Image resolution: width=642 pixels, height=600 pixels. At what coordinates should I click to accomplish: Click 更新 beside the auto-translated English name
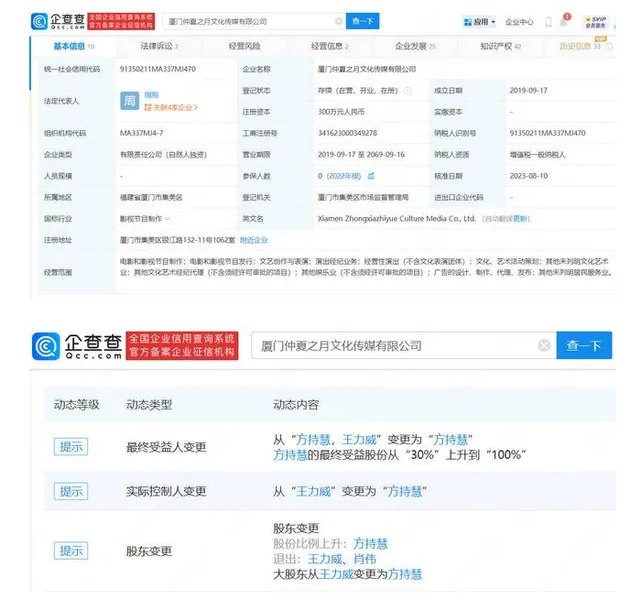tap(521, 219)
